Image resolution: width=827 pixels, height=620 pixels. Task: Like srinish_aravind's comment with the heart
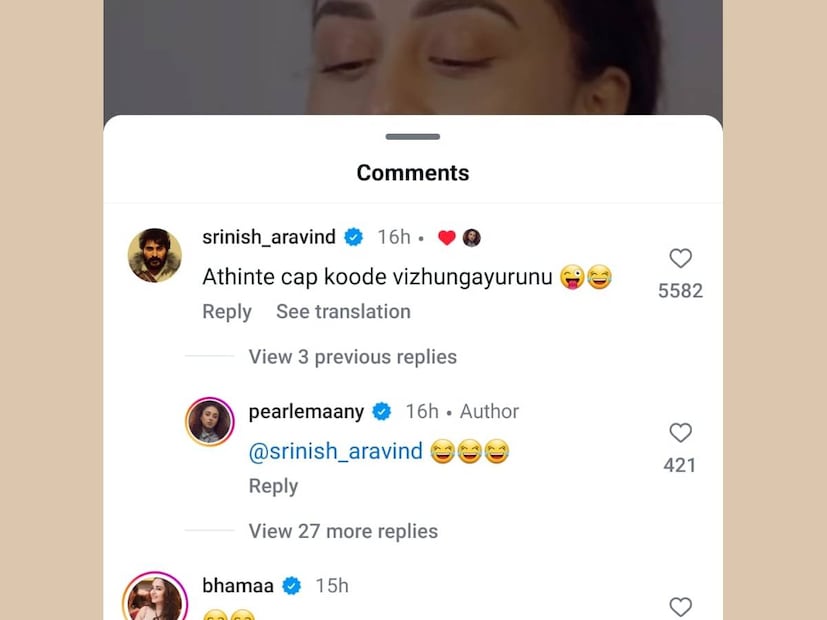click(680, 259)
